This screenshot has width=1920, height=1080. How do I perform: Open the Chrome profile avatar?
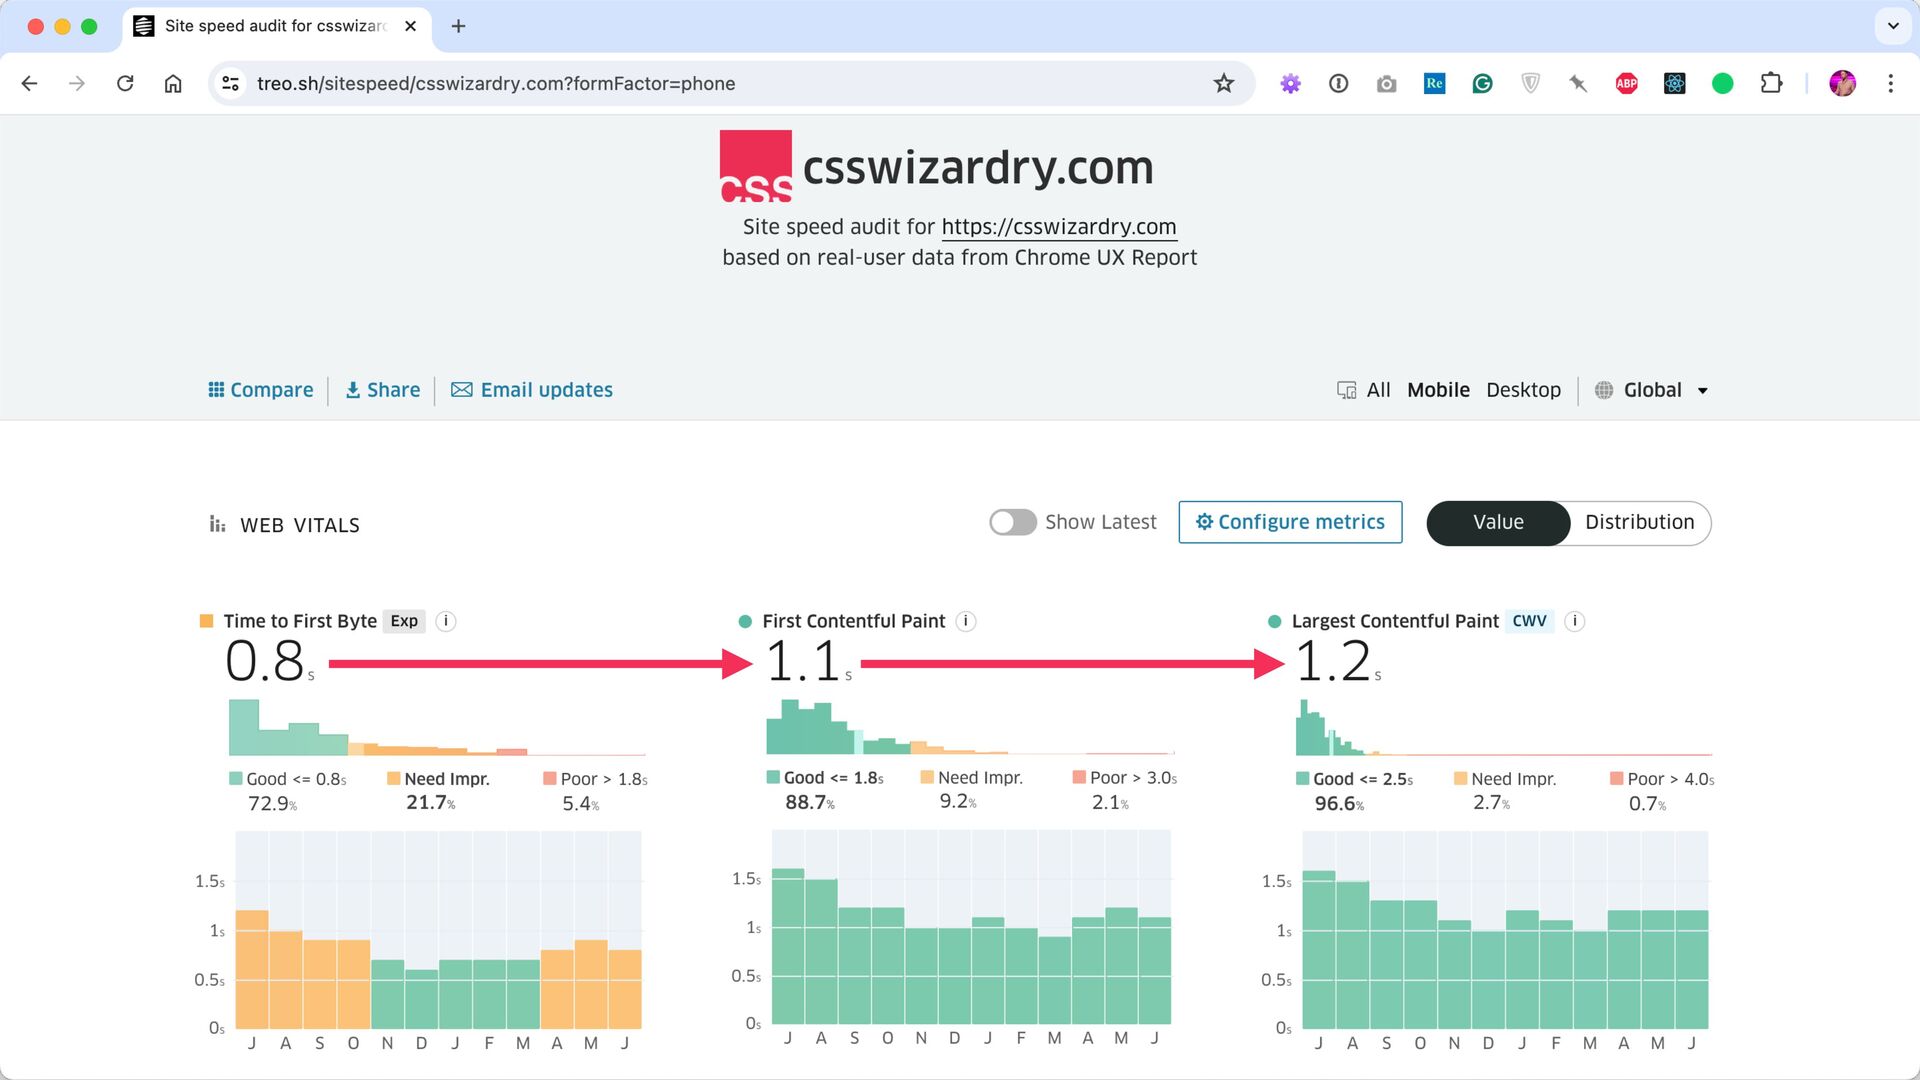tap(1843, 84)
